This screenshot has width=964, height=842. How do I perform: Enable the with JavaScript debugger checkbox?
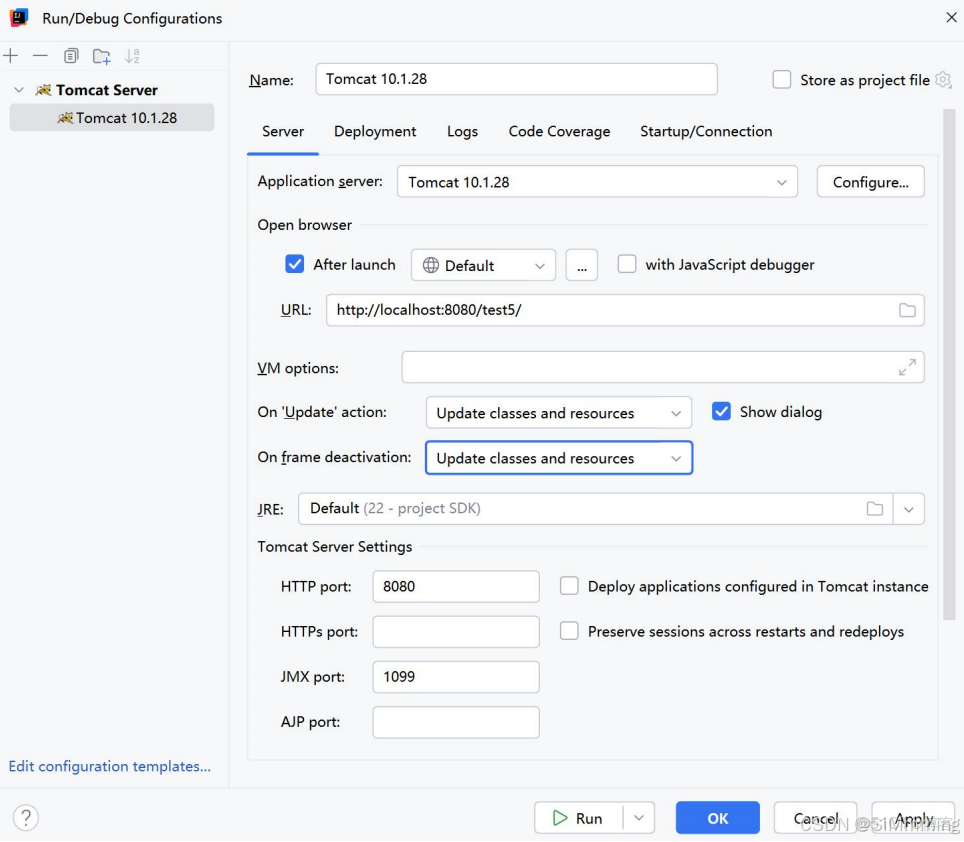click(x=627, y=264)
